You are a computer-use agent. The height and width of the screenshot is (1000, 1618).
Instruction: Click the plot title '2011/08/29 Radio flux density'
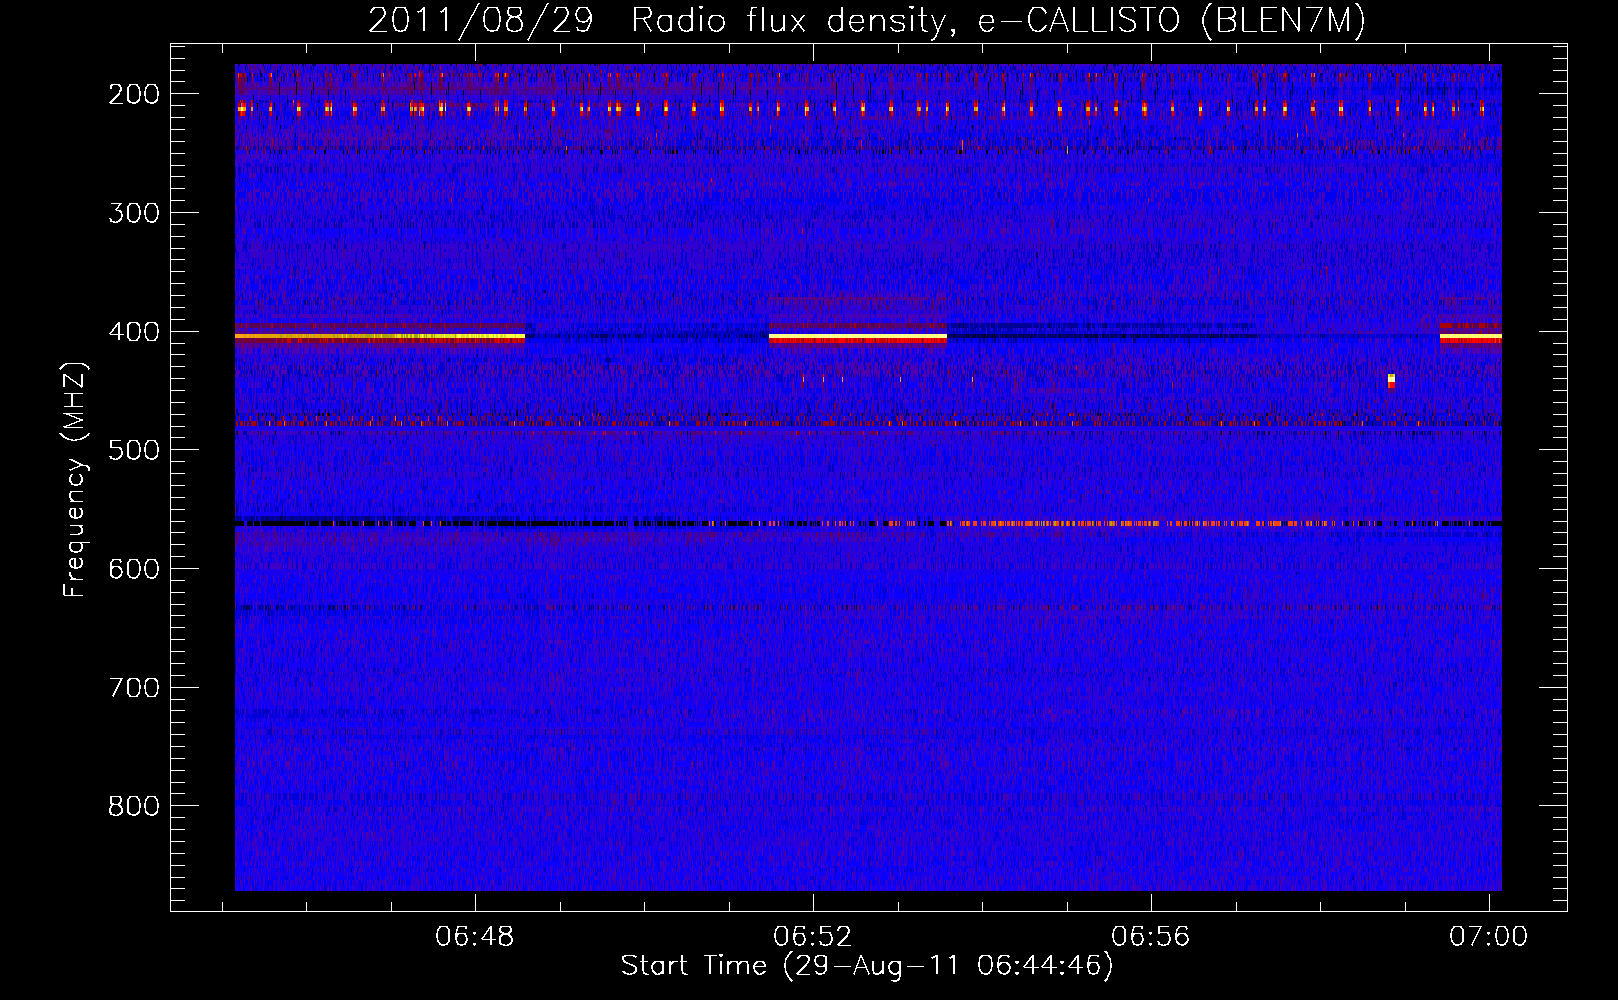(867, 20)
